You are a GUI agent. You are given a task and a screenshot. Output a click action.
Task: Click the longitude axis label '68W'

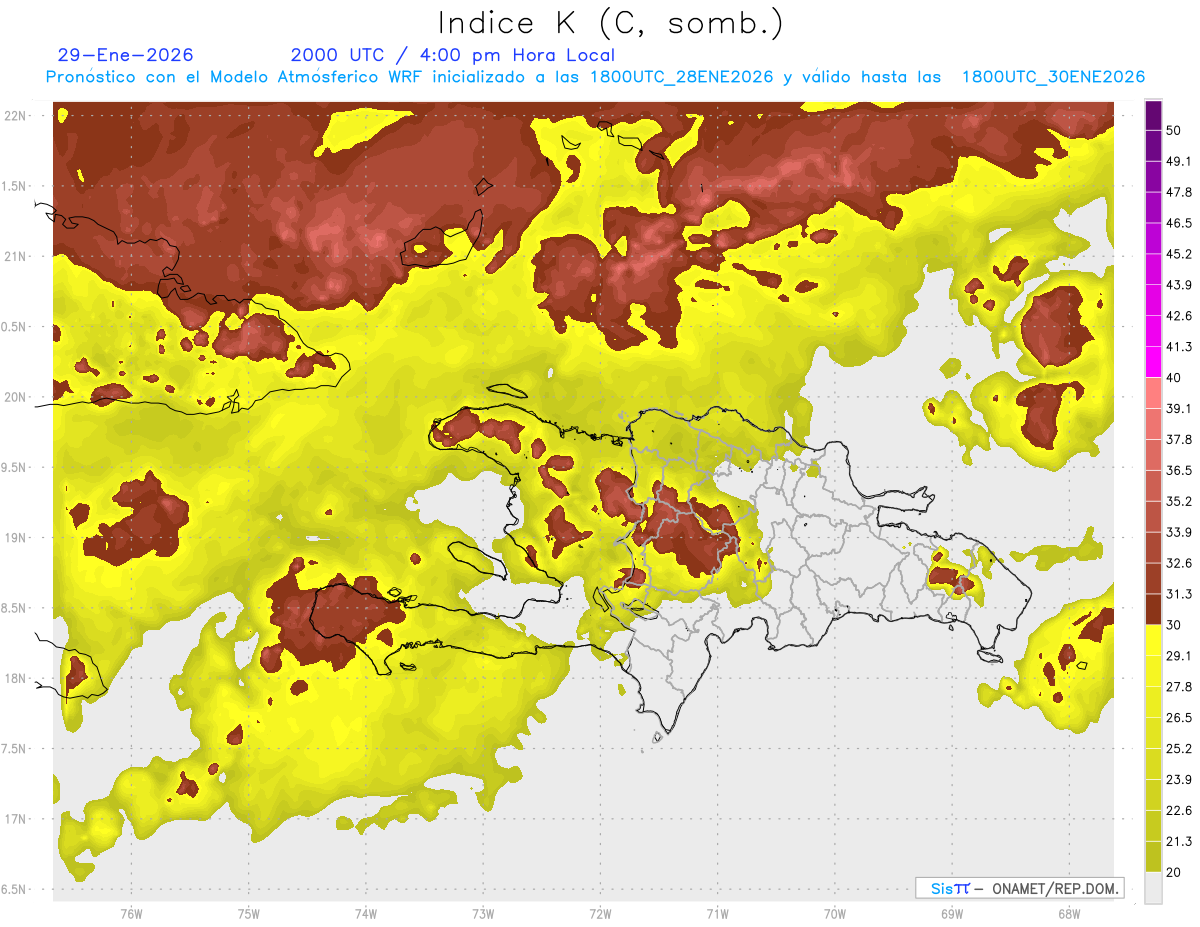(x=1068, y=914)
